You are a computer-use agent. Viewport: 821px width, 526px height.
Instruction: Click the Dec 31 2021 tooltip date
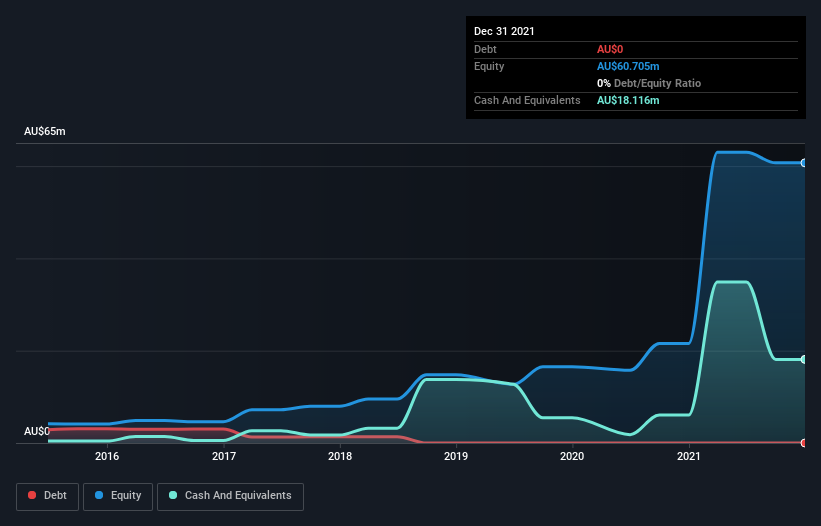click(x=504, y=31)
